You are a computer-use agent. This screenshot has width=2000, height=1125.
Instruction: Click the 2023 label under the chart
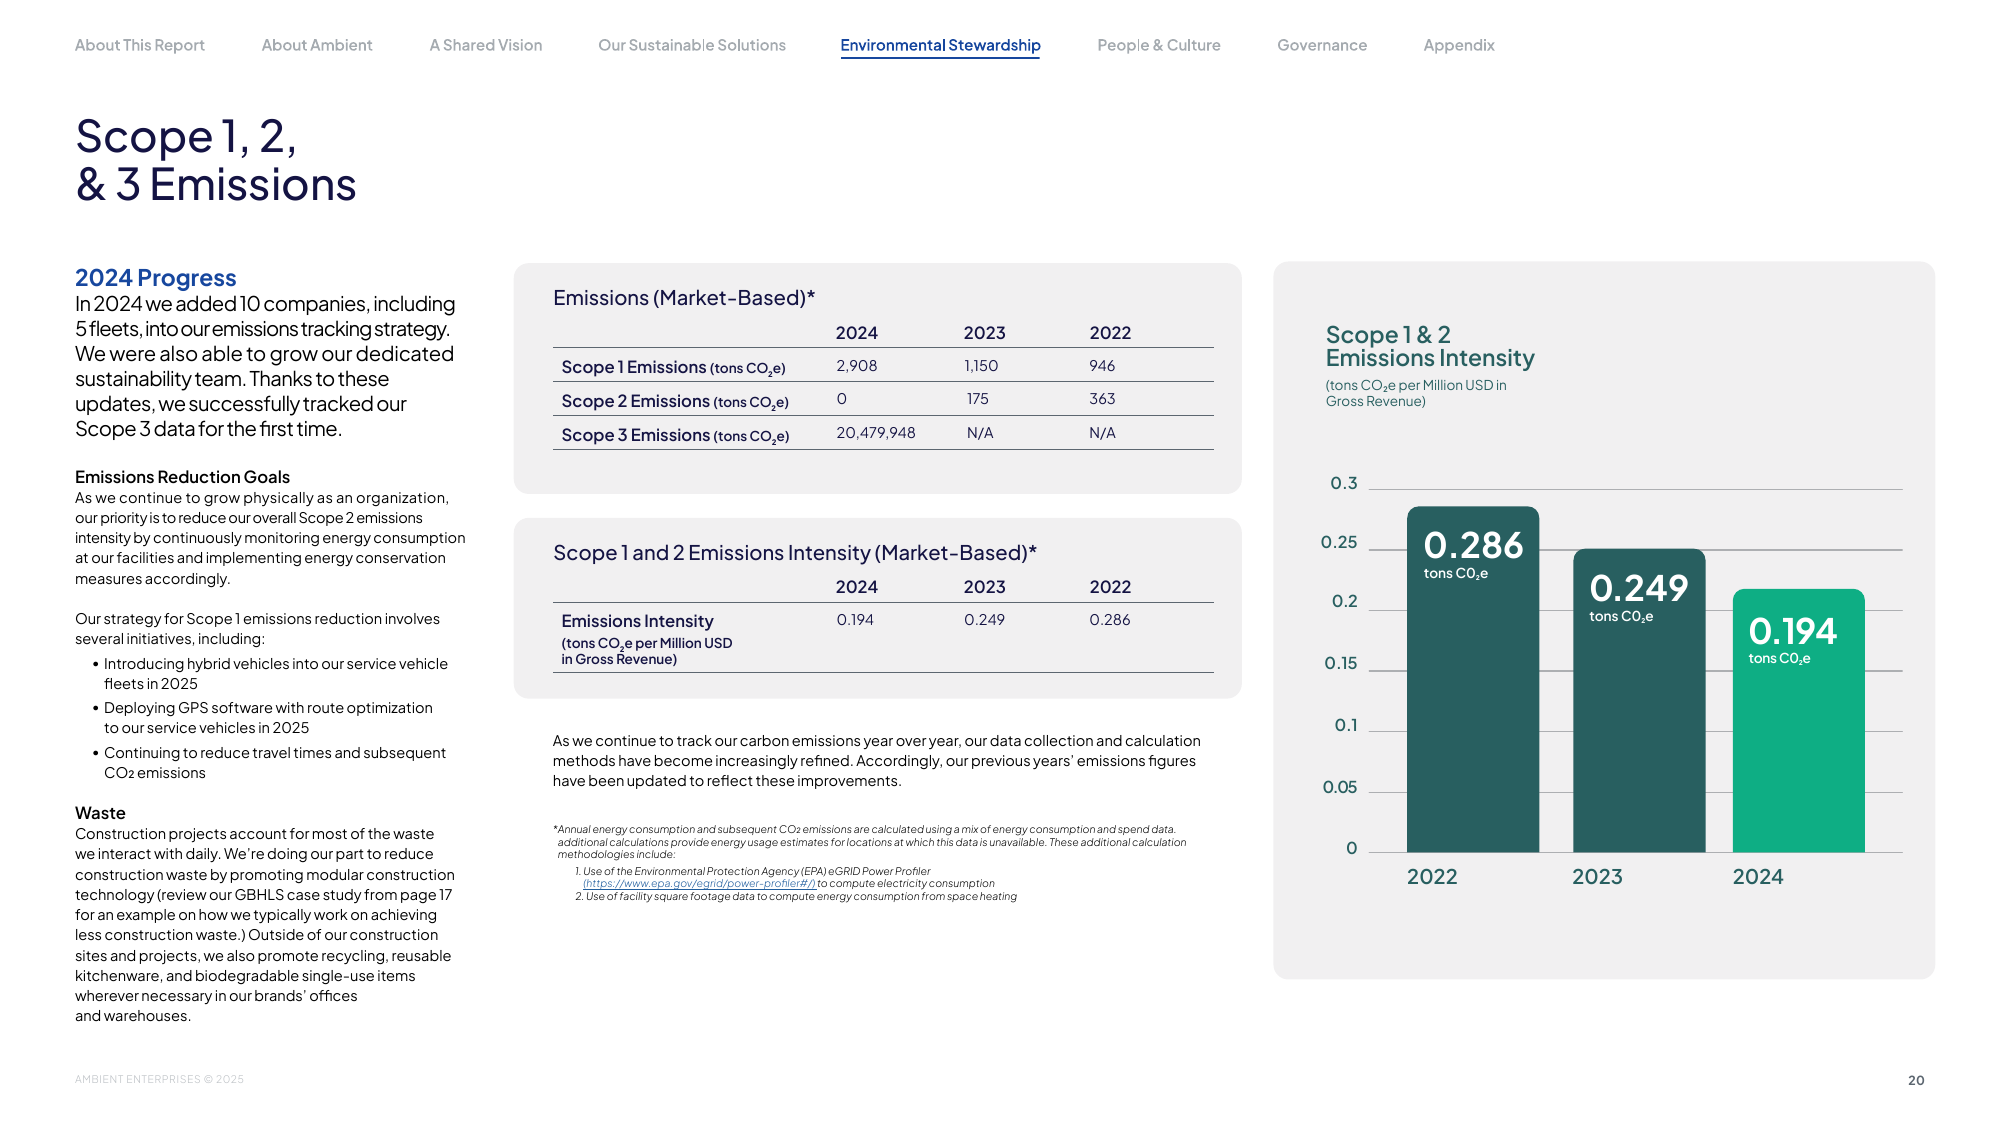pyautogui.click(x=1597, y=877)
